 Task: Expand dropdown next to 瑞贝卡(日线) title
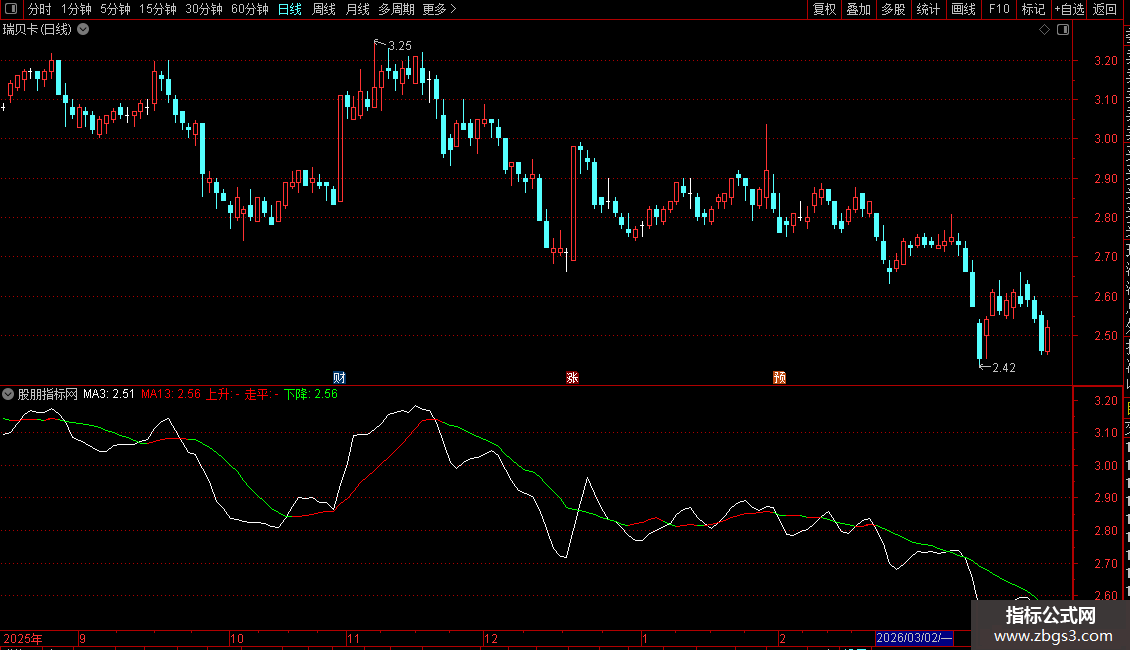point(83,30)
